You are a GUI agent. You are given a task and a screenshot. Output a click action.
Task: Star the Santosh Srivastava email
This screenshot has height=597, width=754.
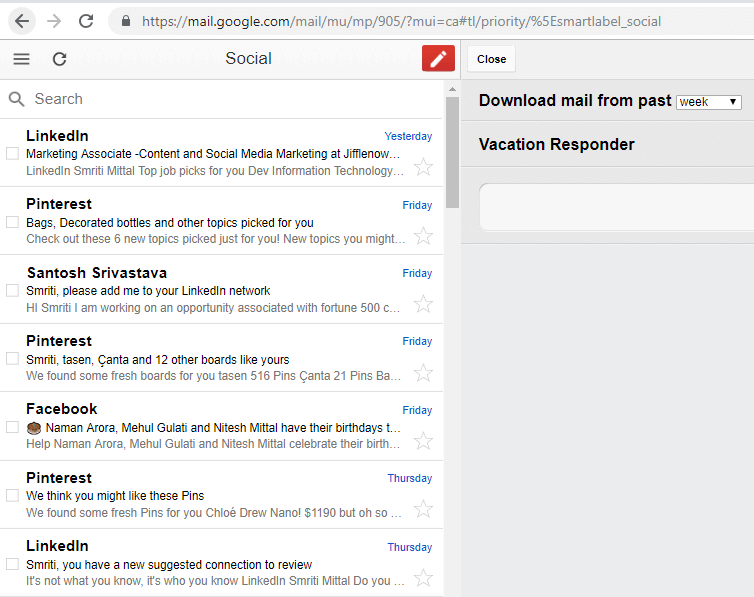click(x=423, y=304)
